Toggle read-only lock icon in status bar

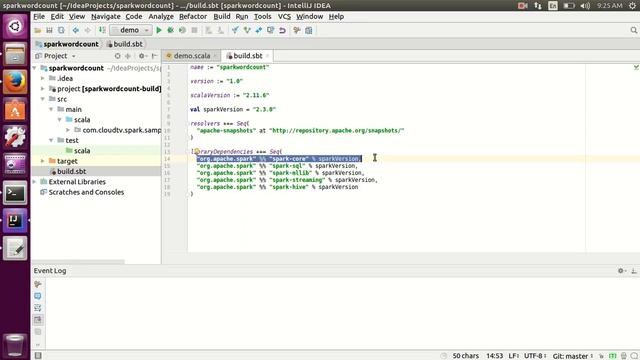(601, 356)
